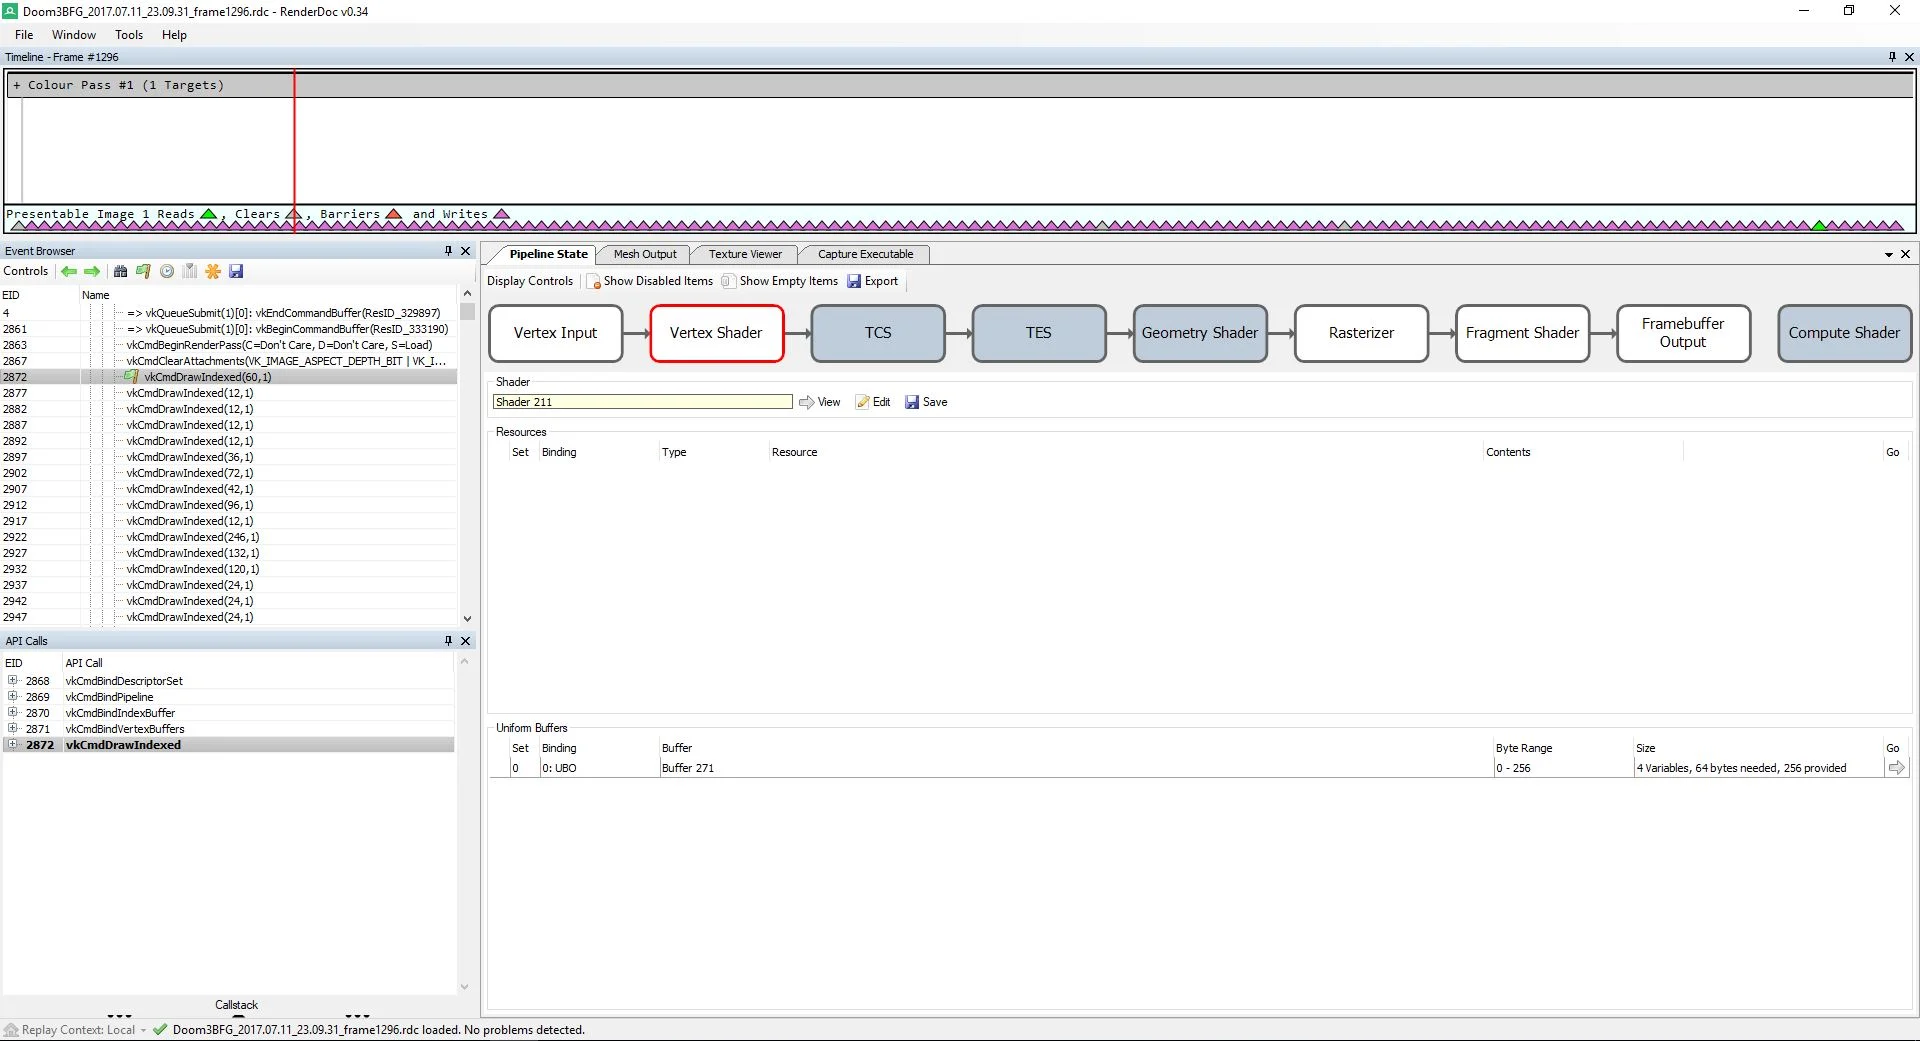Pin the API Calls panel
Image resolution: width=1920 pixels, height=1041 pixels.
448,641
